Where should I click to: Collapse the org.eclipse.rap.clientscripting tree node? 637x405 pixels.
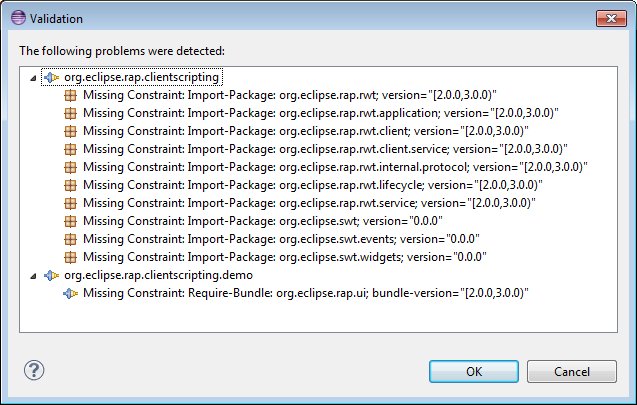coord(33,78)
